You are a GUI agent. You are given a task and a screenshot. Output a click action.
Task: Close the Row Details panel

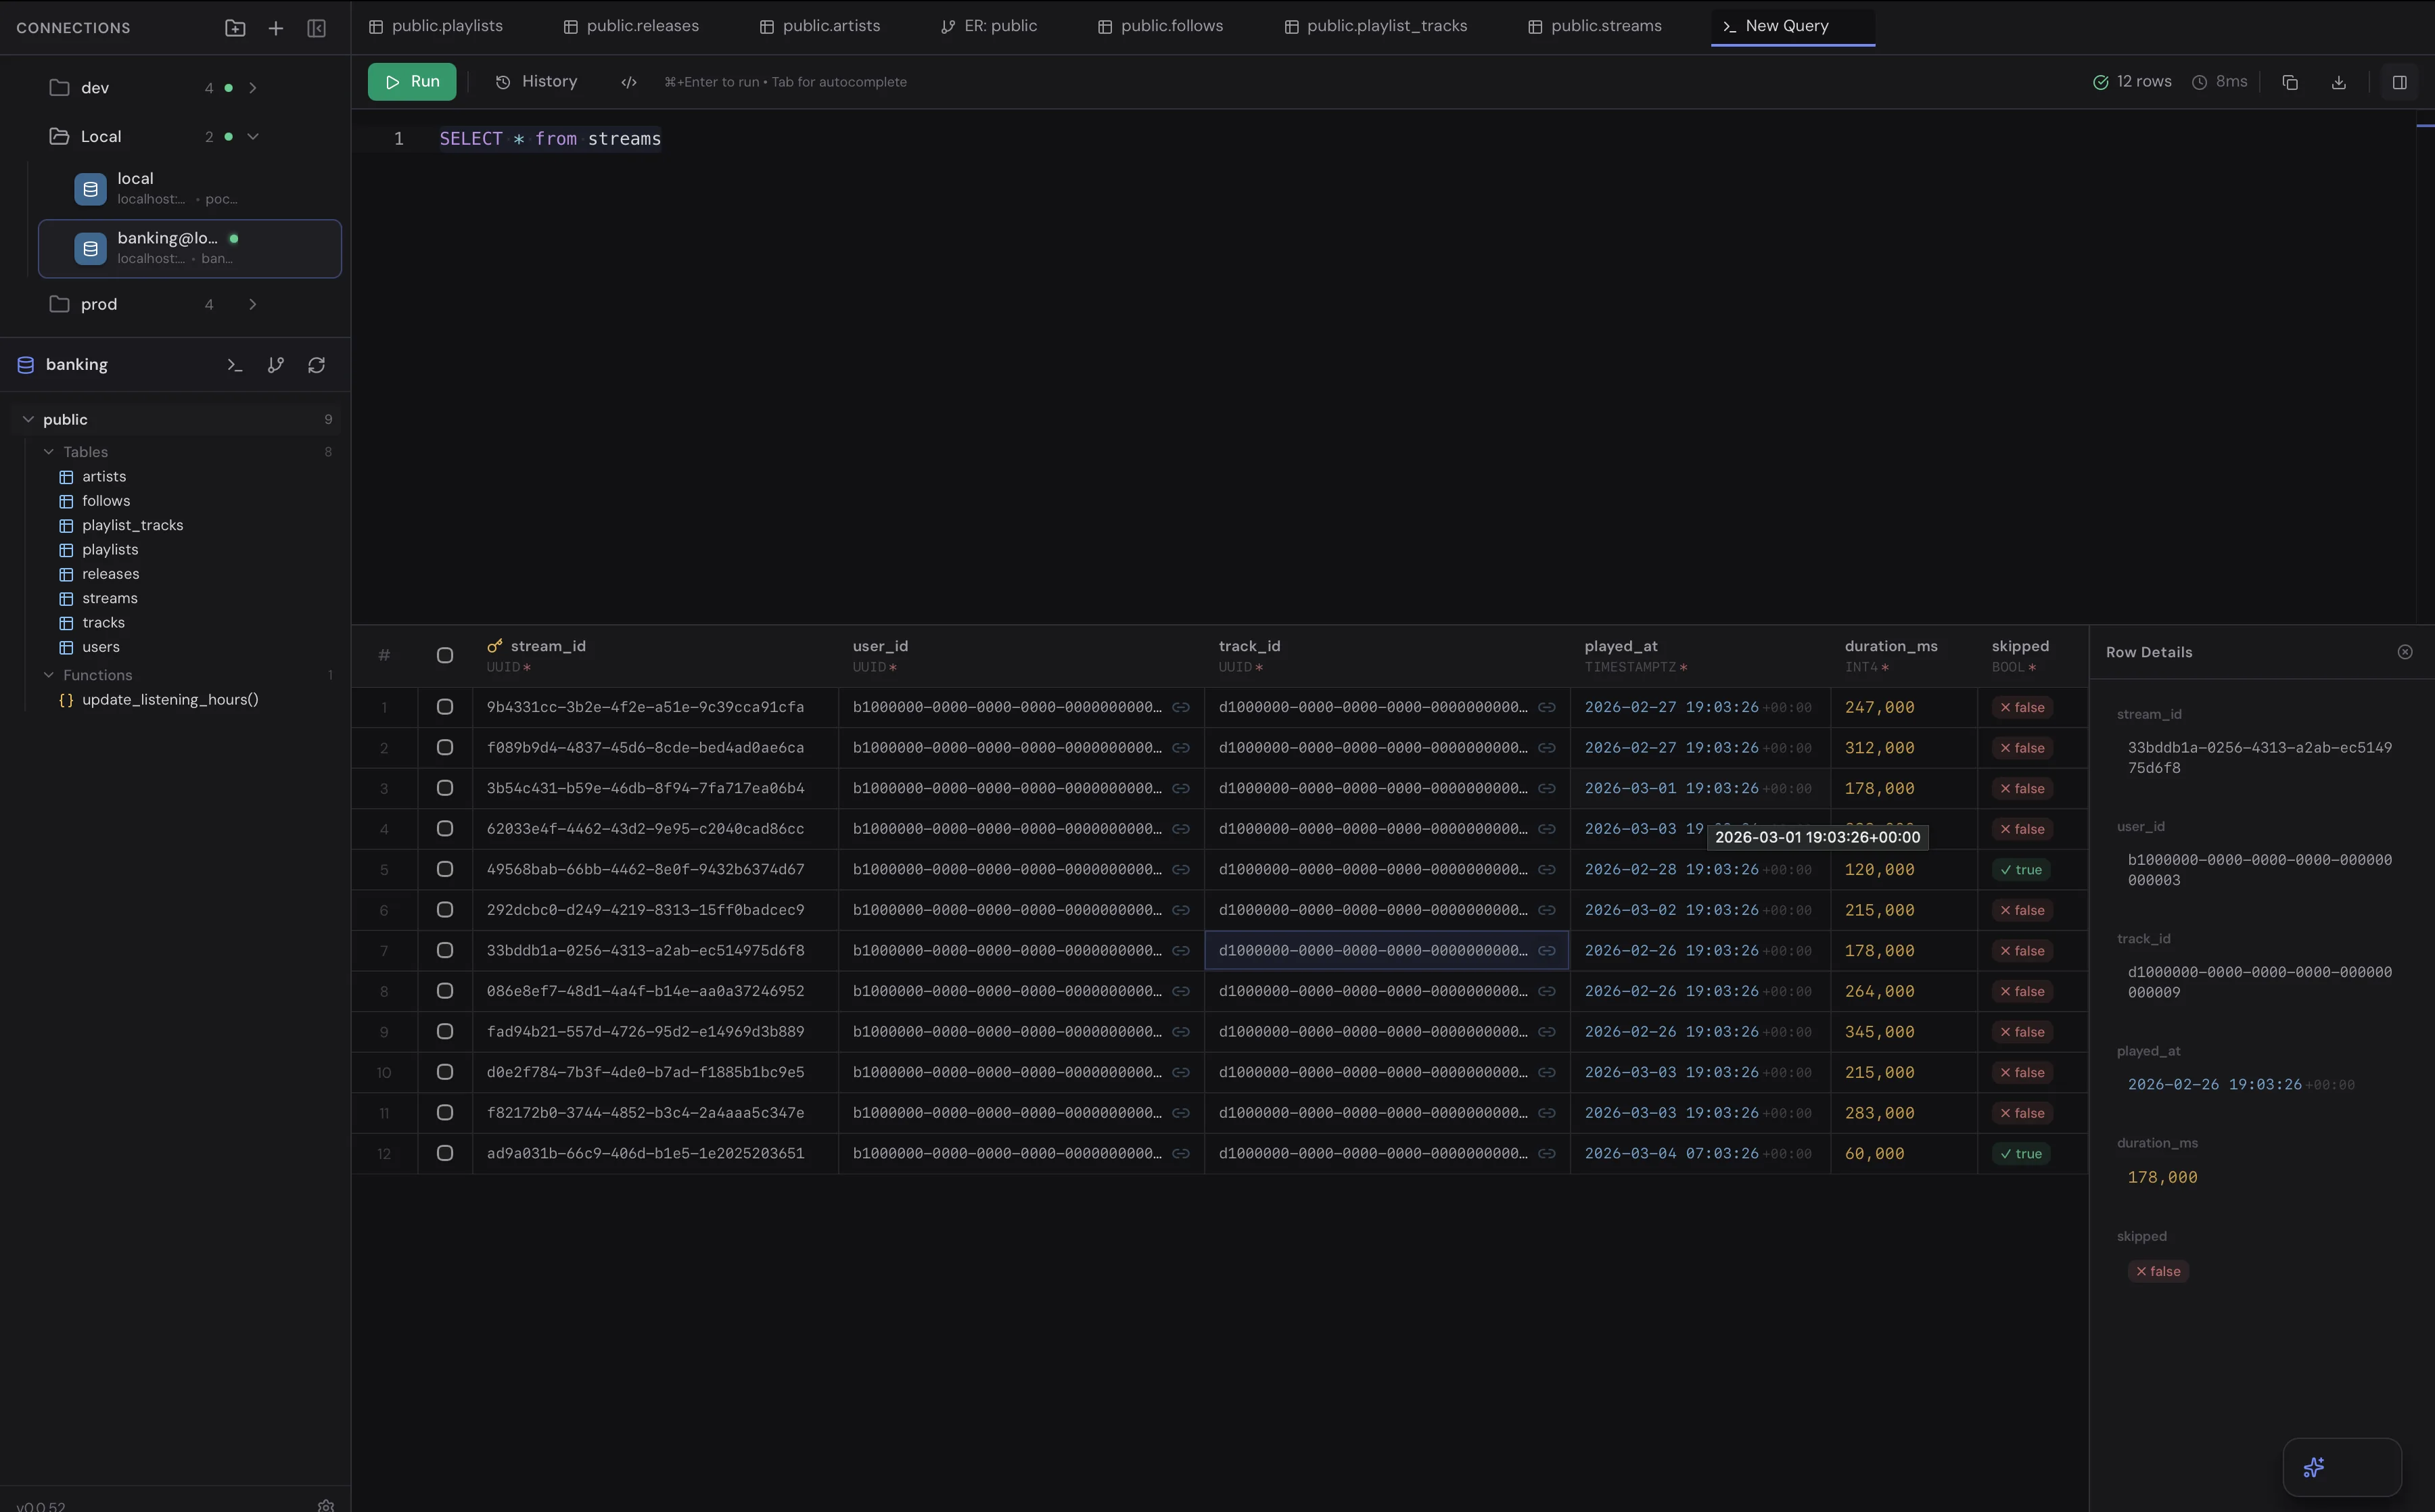click(2405, 651)
